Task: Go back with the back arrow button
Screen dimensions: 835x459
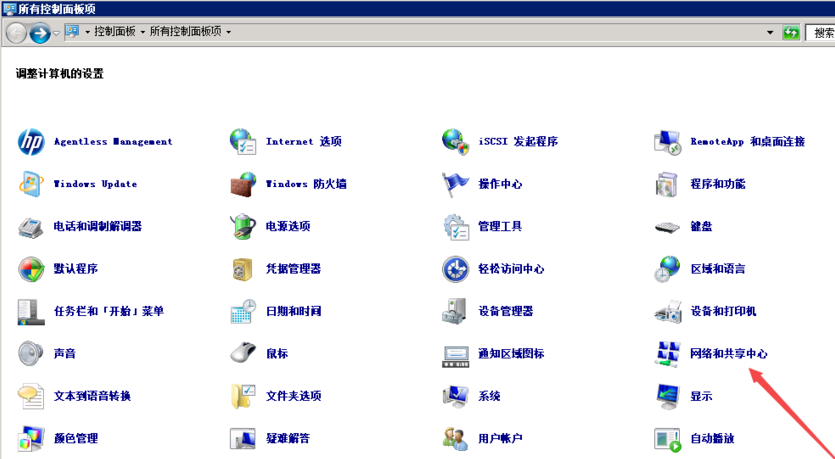Action: 16,34
